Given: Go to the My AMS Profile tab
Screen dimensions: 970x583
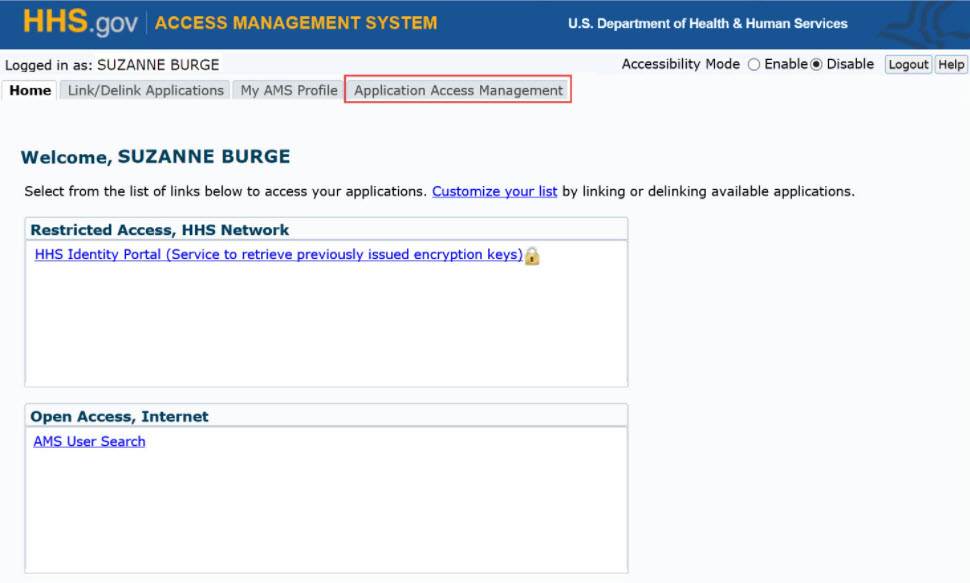Looking at the screenshot, I should click(x=289, y=90).
